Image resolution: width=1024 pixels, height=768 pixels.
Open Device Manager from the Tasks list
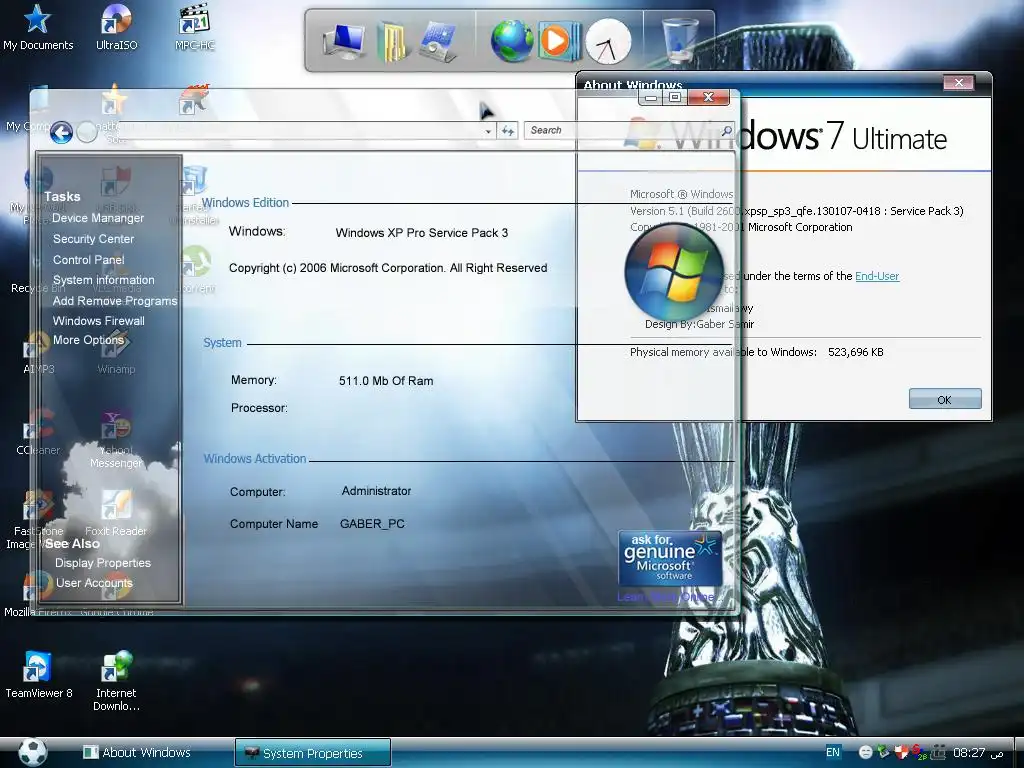98,218
